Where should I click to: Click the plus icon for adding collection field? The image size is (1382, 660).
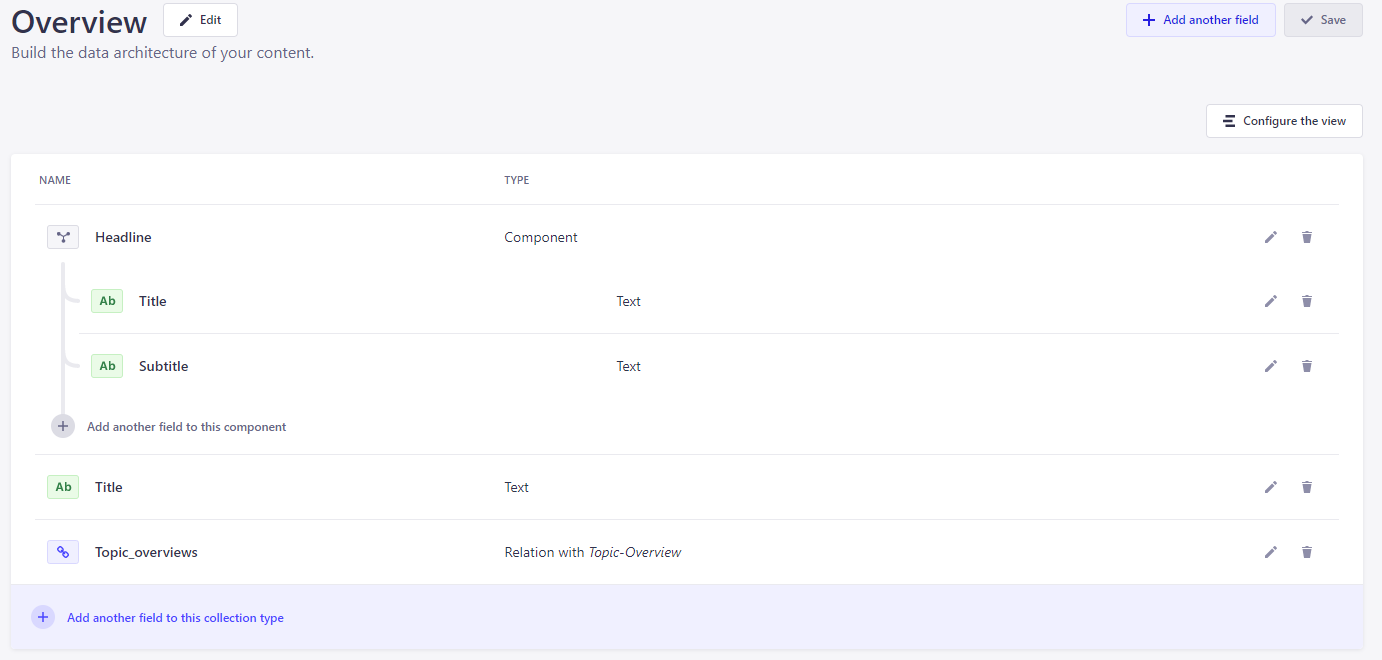[43, 618]
